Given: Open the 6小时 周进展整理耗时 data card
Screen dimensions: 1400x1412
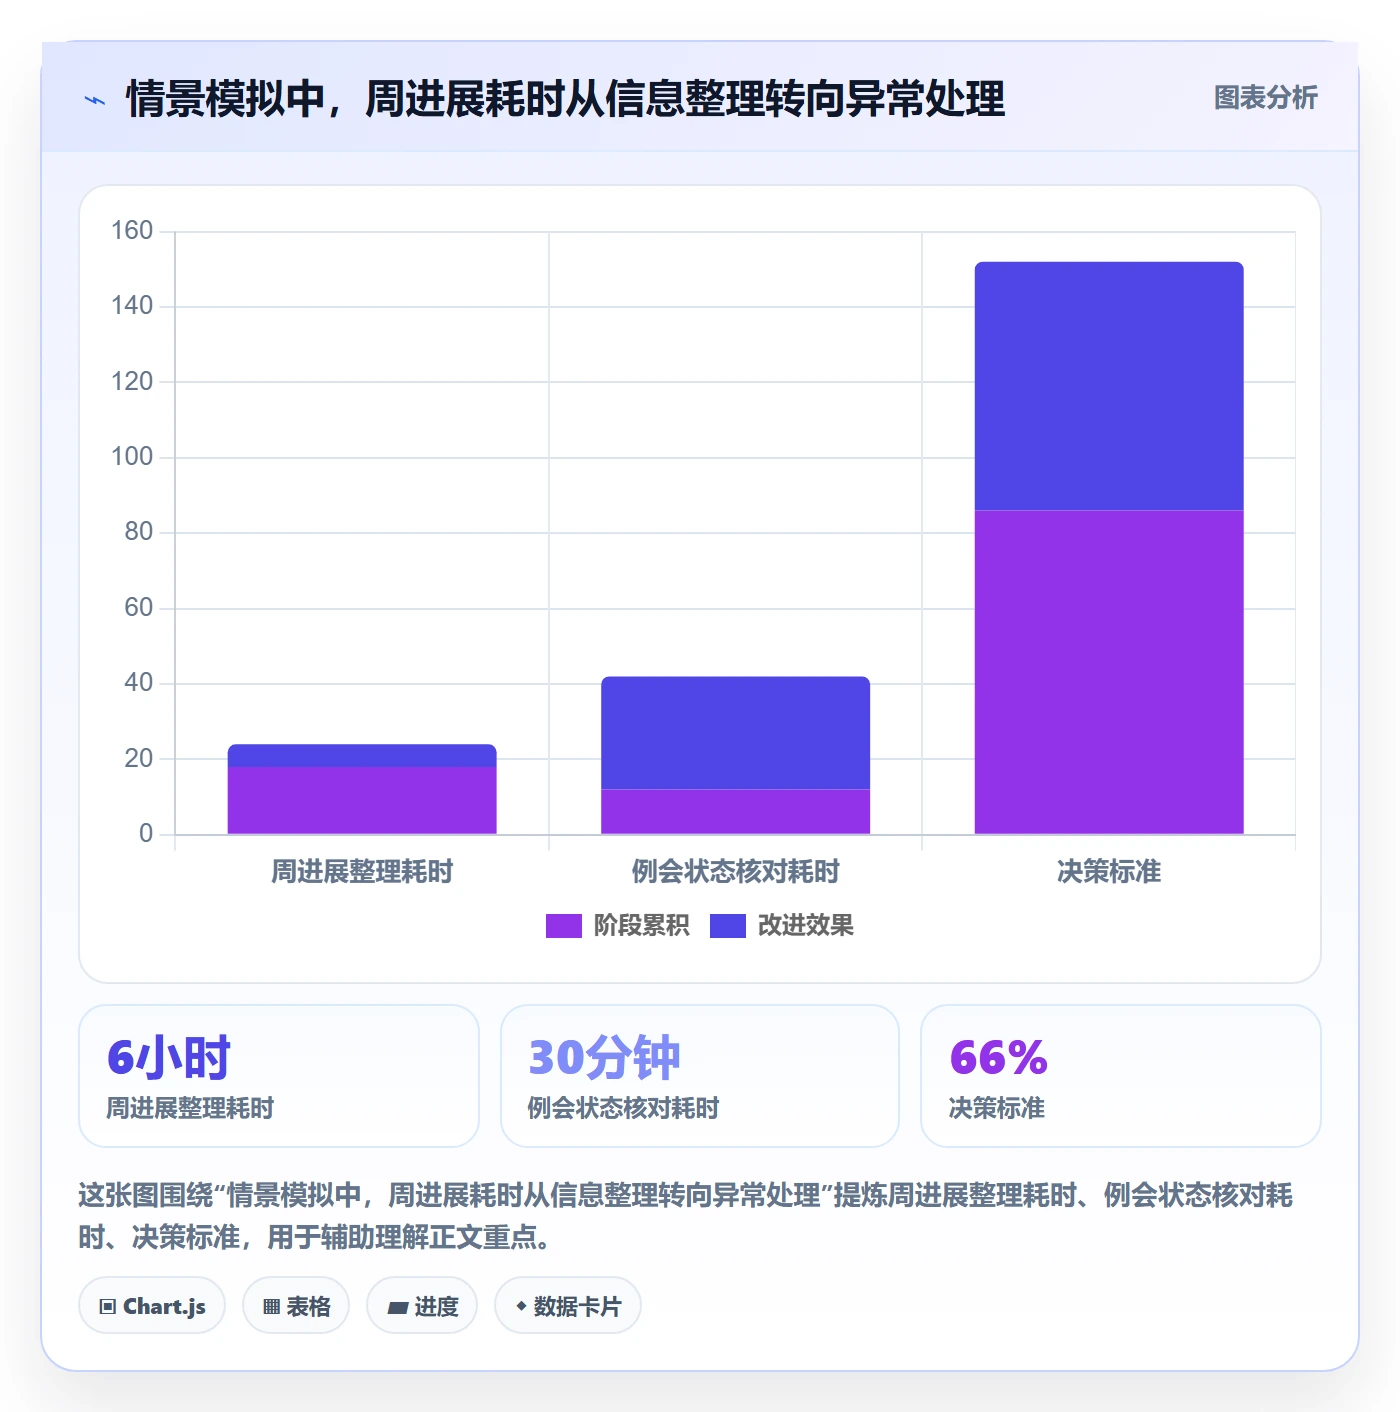Looking at the screenshot, I should pos(279,1076).
